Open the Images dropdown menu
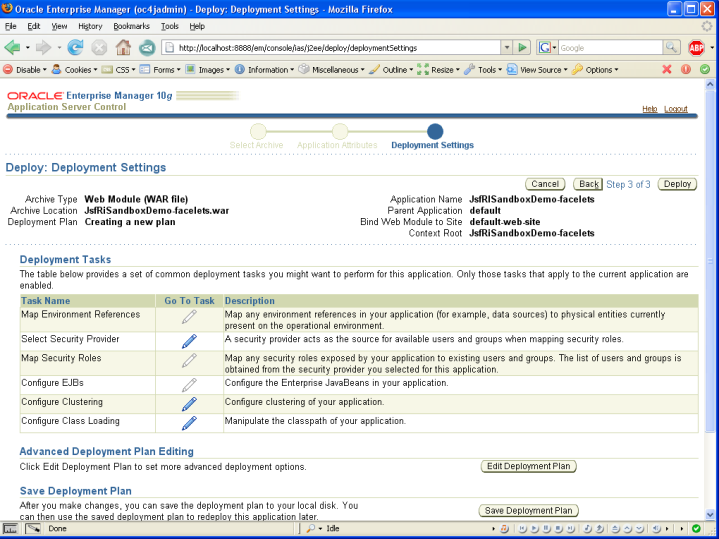719x539 pixels. [208, 69]
